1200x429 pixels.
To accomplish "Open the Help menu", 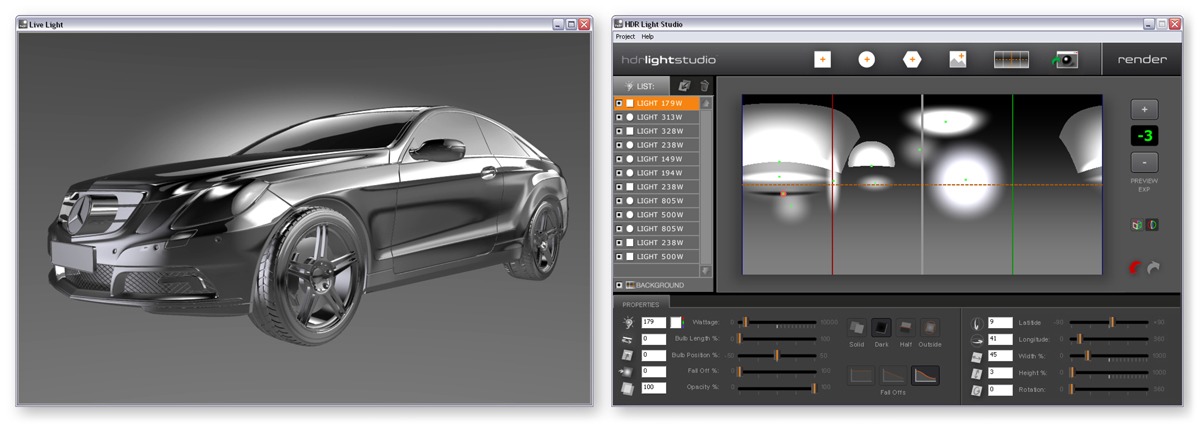I will pos(647,36).
